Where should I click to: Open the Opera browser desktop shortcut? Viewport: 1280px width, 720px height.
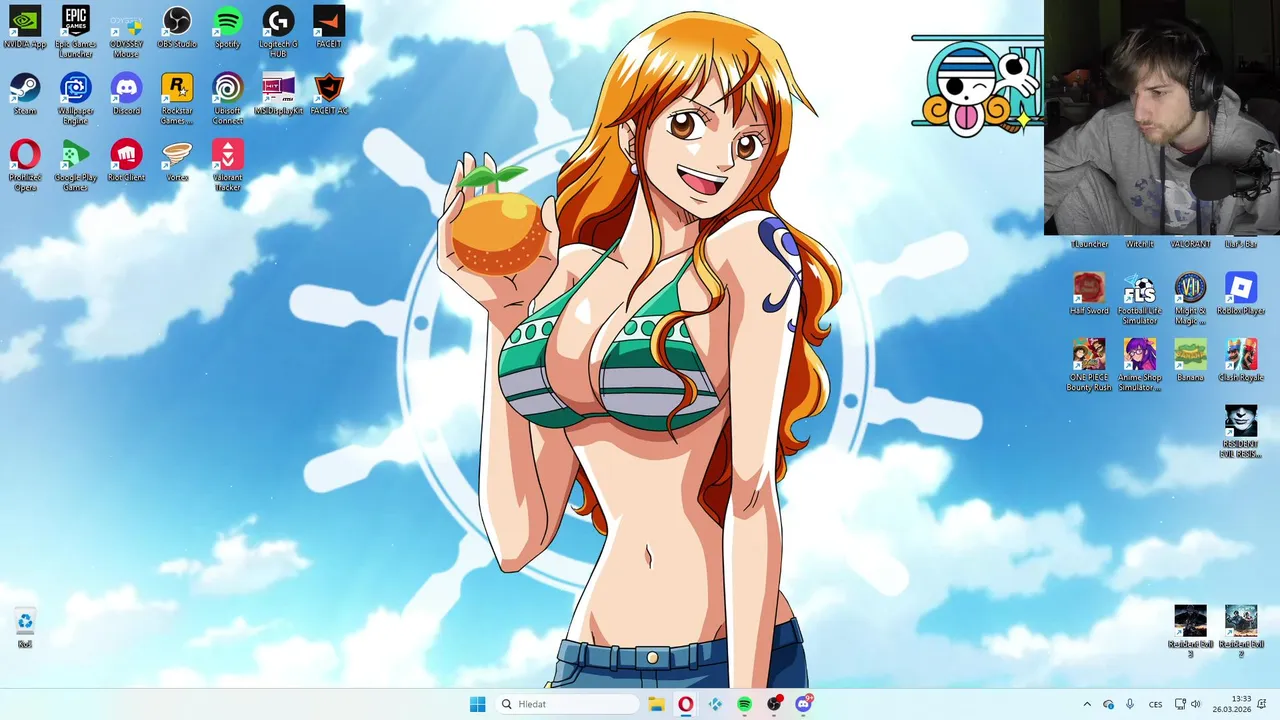pyautogui.click(x=25, y=165)
